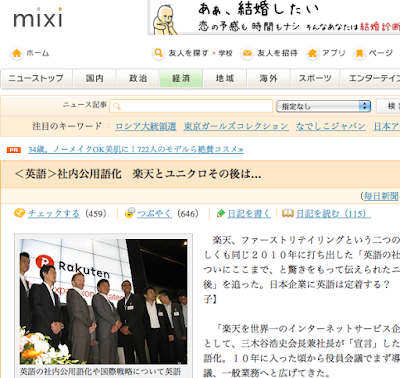Click the orange home icon

[17, 53]
